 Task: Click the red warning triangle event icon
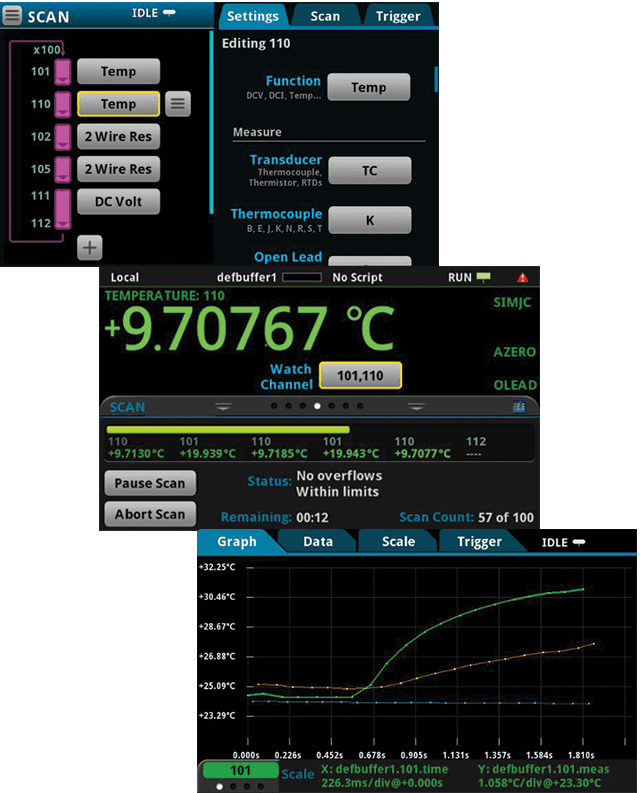pyautogui.click(x=522, y=277)
